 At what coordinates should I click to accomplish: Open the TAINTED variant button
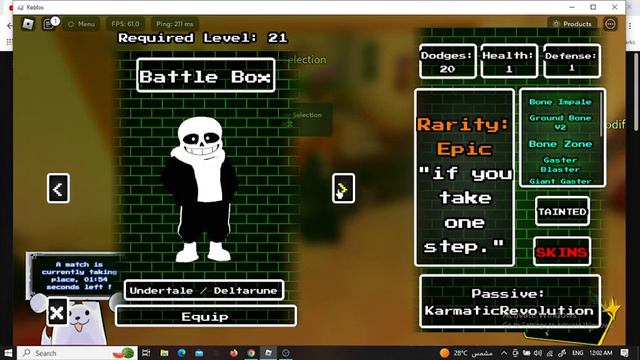pyautogui.click(x=562, y=211)
